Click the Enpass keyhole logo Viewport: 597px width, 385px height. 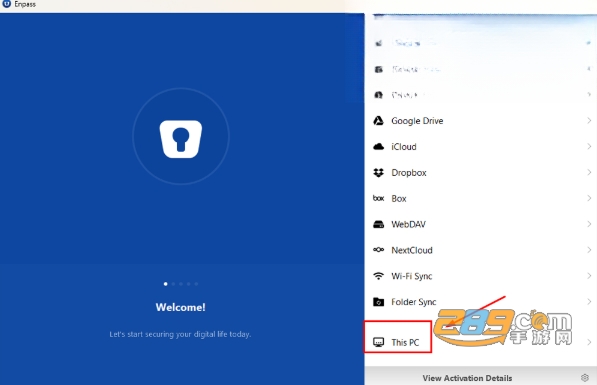(180, 139)
